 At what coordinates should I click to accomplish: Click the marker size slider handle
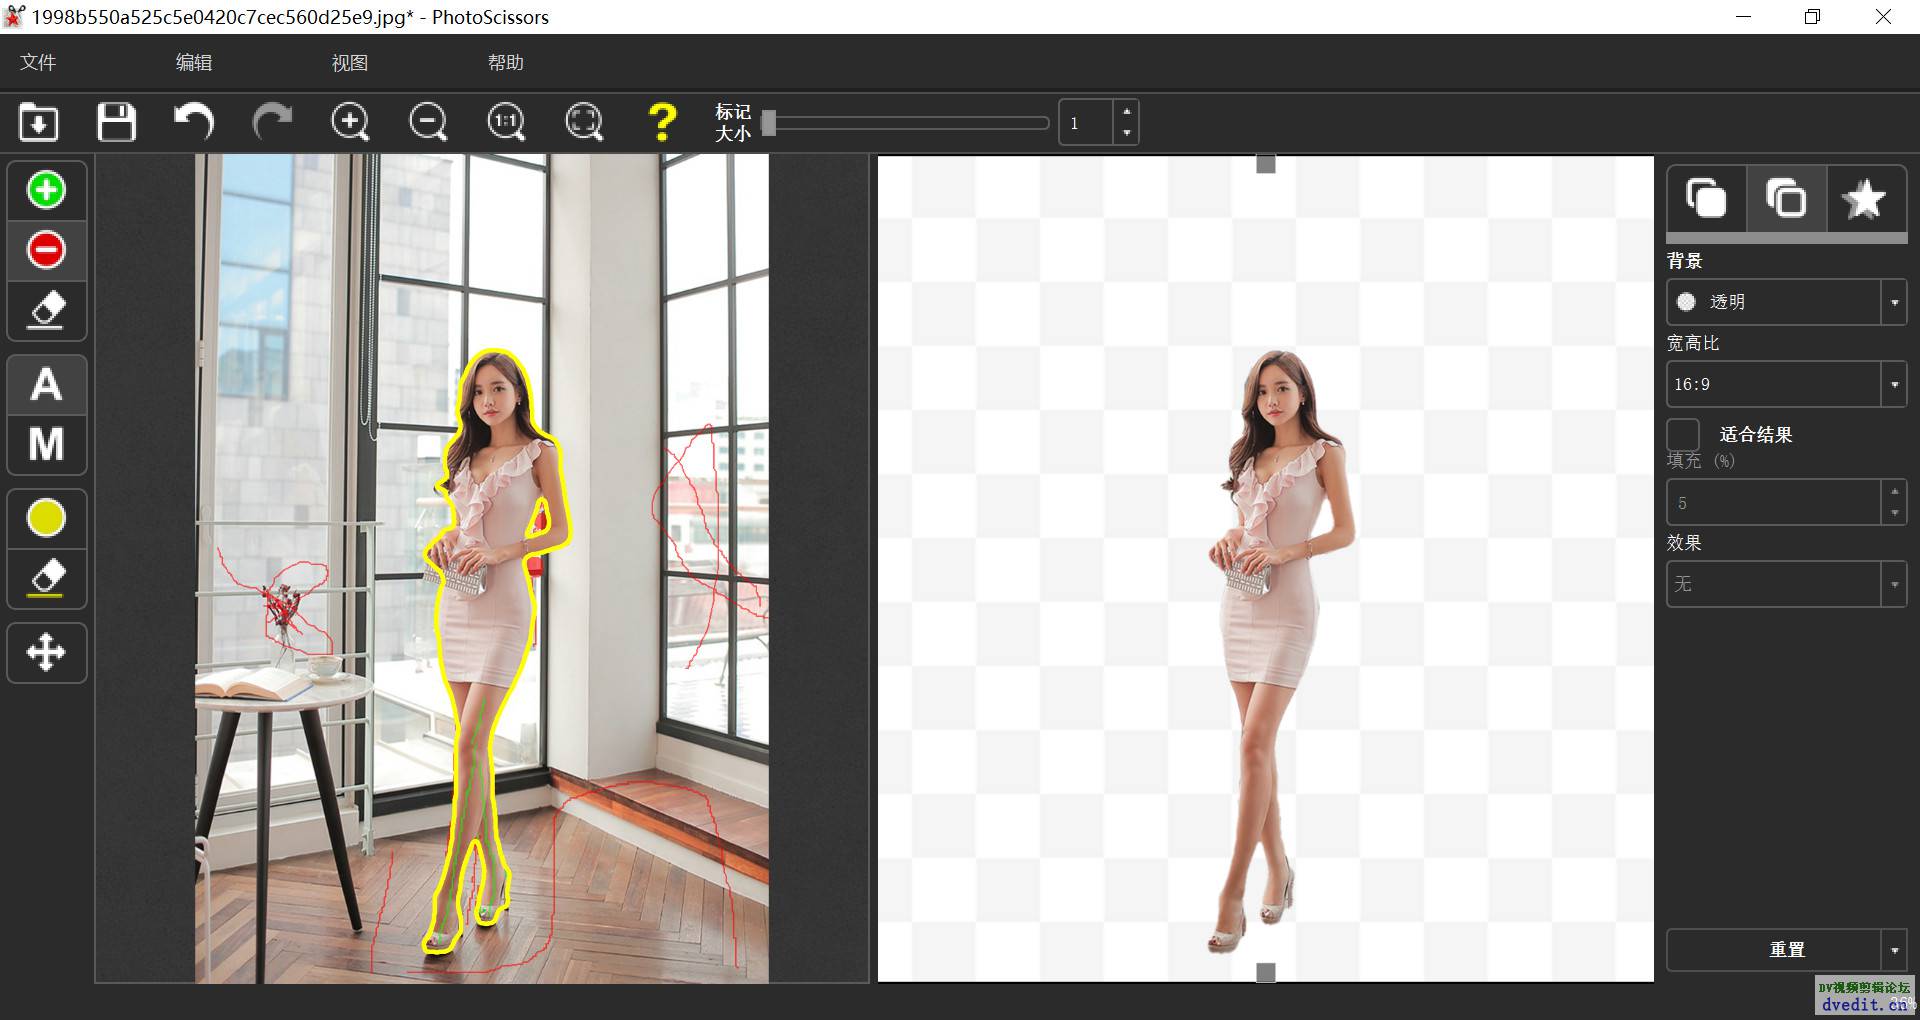click(x=768, y=123)
